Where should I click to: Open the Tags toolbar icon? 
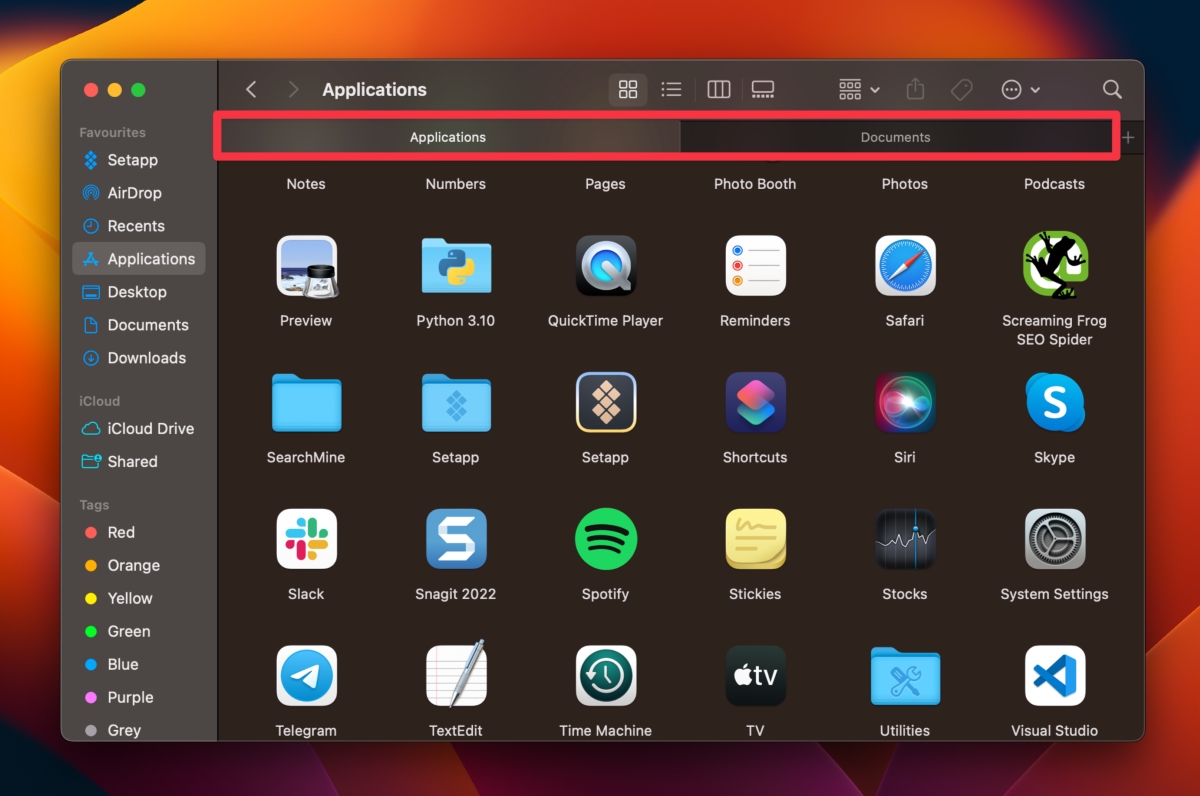tap(961, 89)
